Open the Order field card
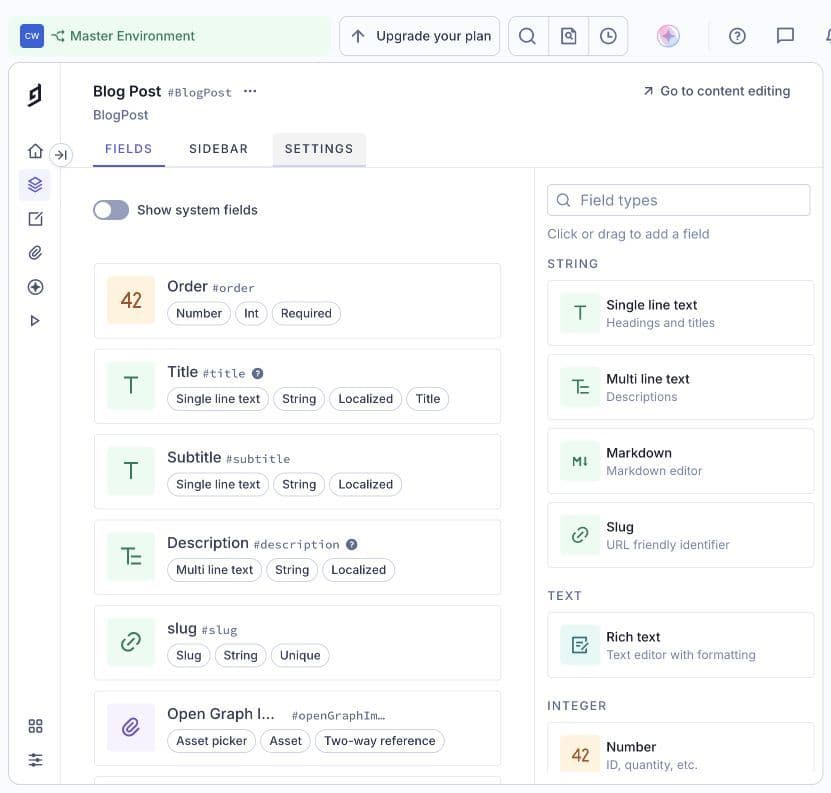The image size is (831, 793). click(297, 301)
